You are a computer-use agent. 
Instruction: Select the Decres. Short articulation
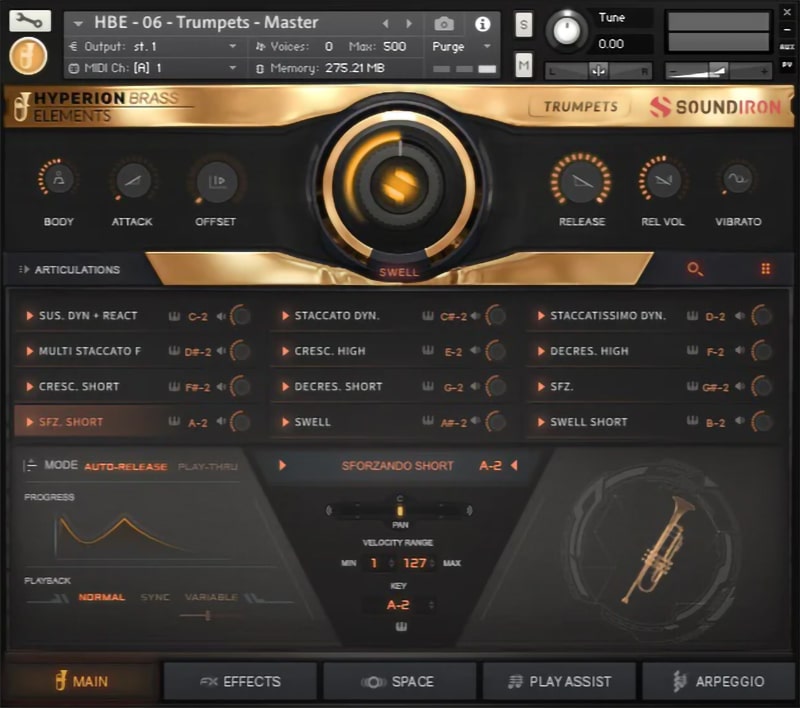click(x=338, y=387)
